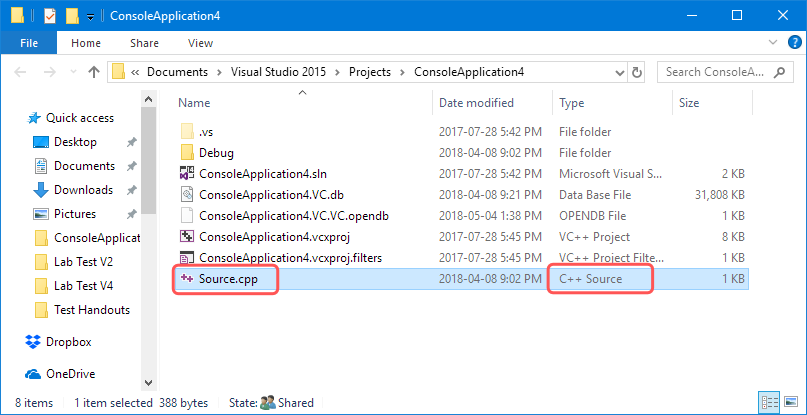The height and width of the screenshot is (415, 807).
Task: Go up one folder level arrow
Action: tap(94, 72)
